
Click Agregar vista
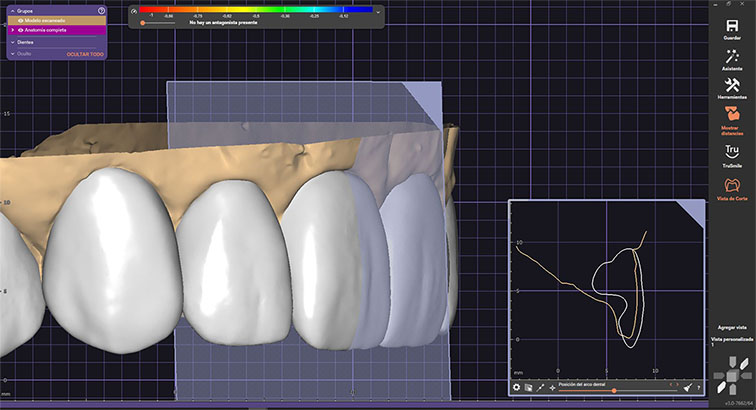732,328
